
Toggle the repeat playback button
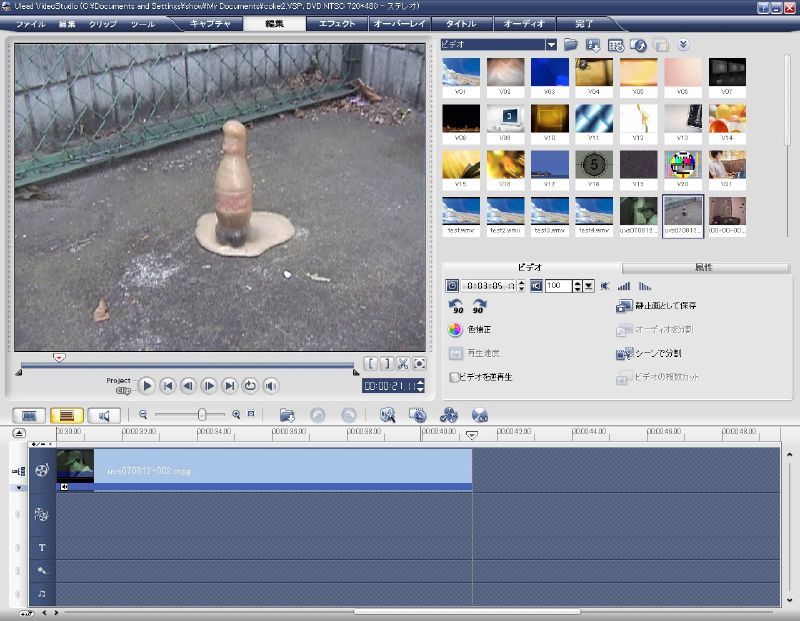click(250, 385)
